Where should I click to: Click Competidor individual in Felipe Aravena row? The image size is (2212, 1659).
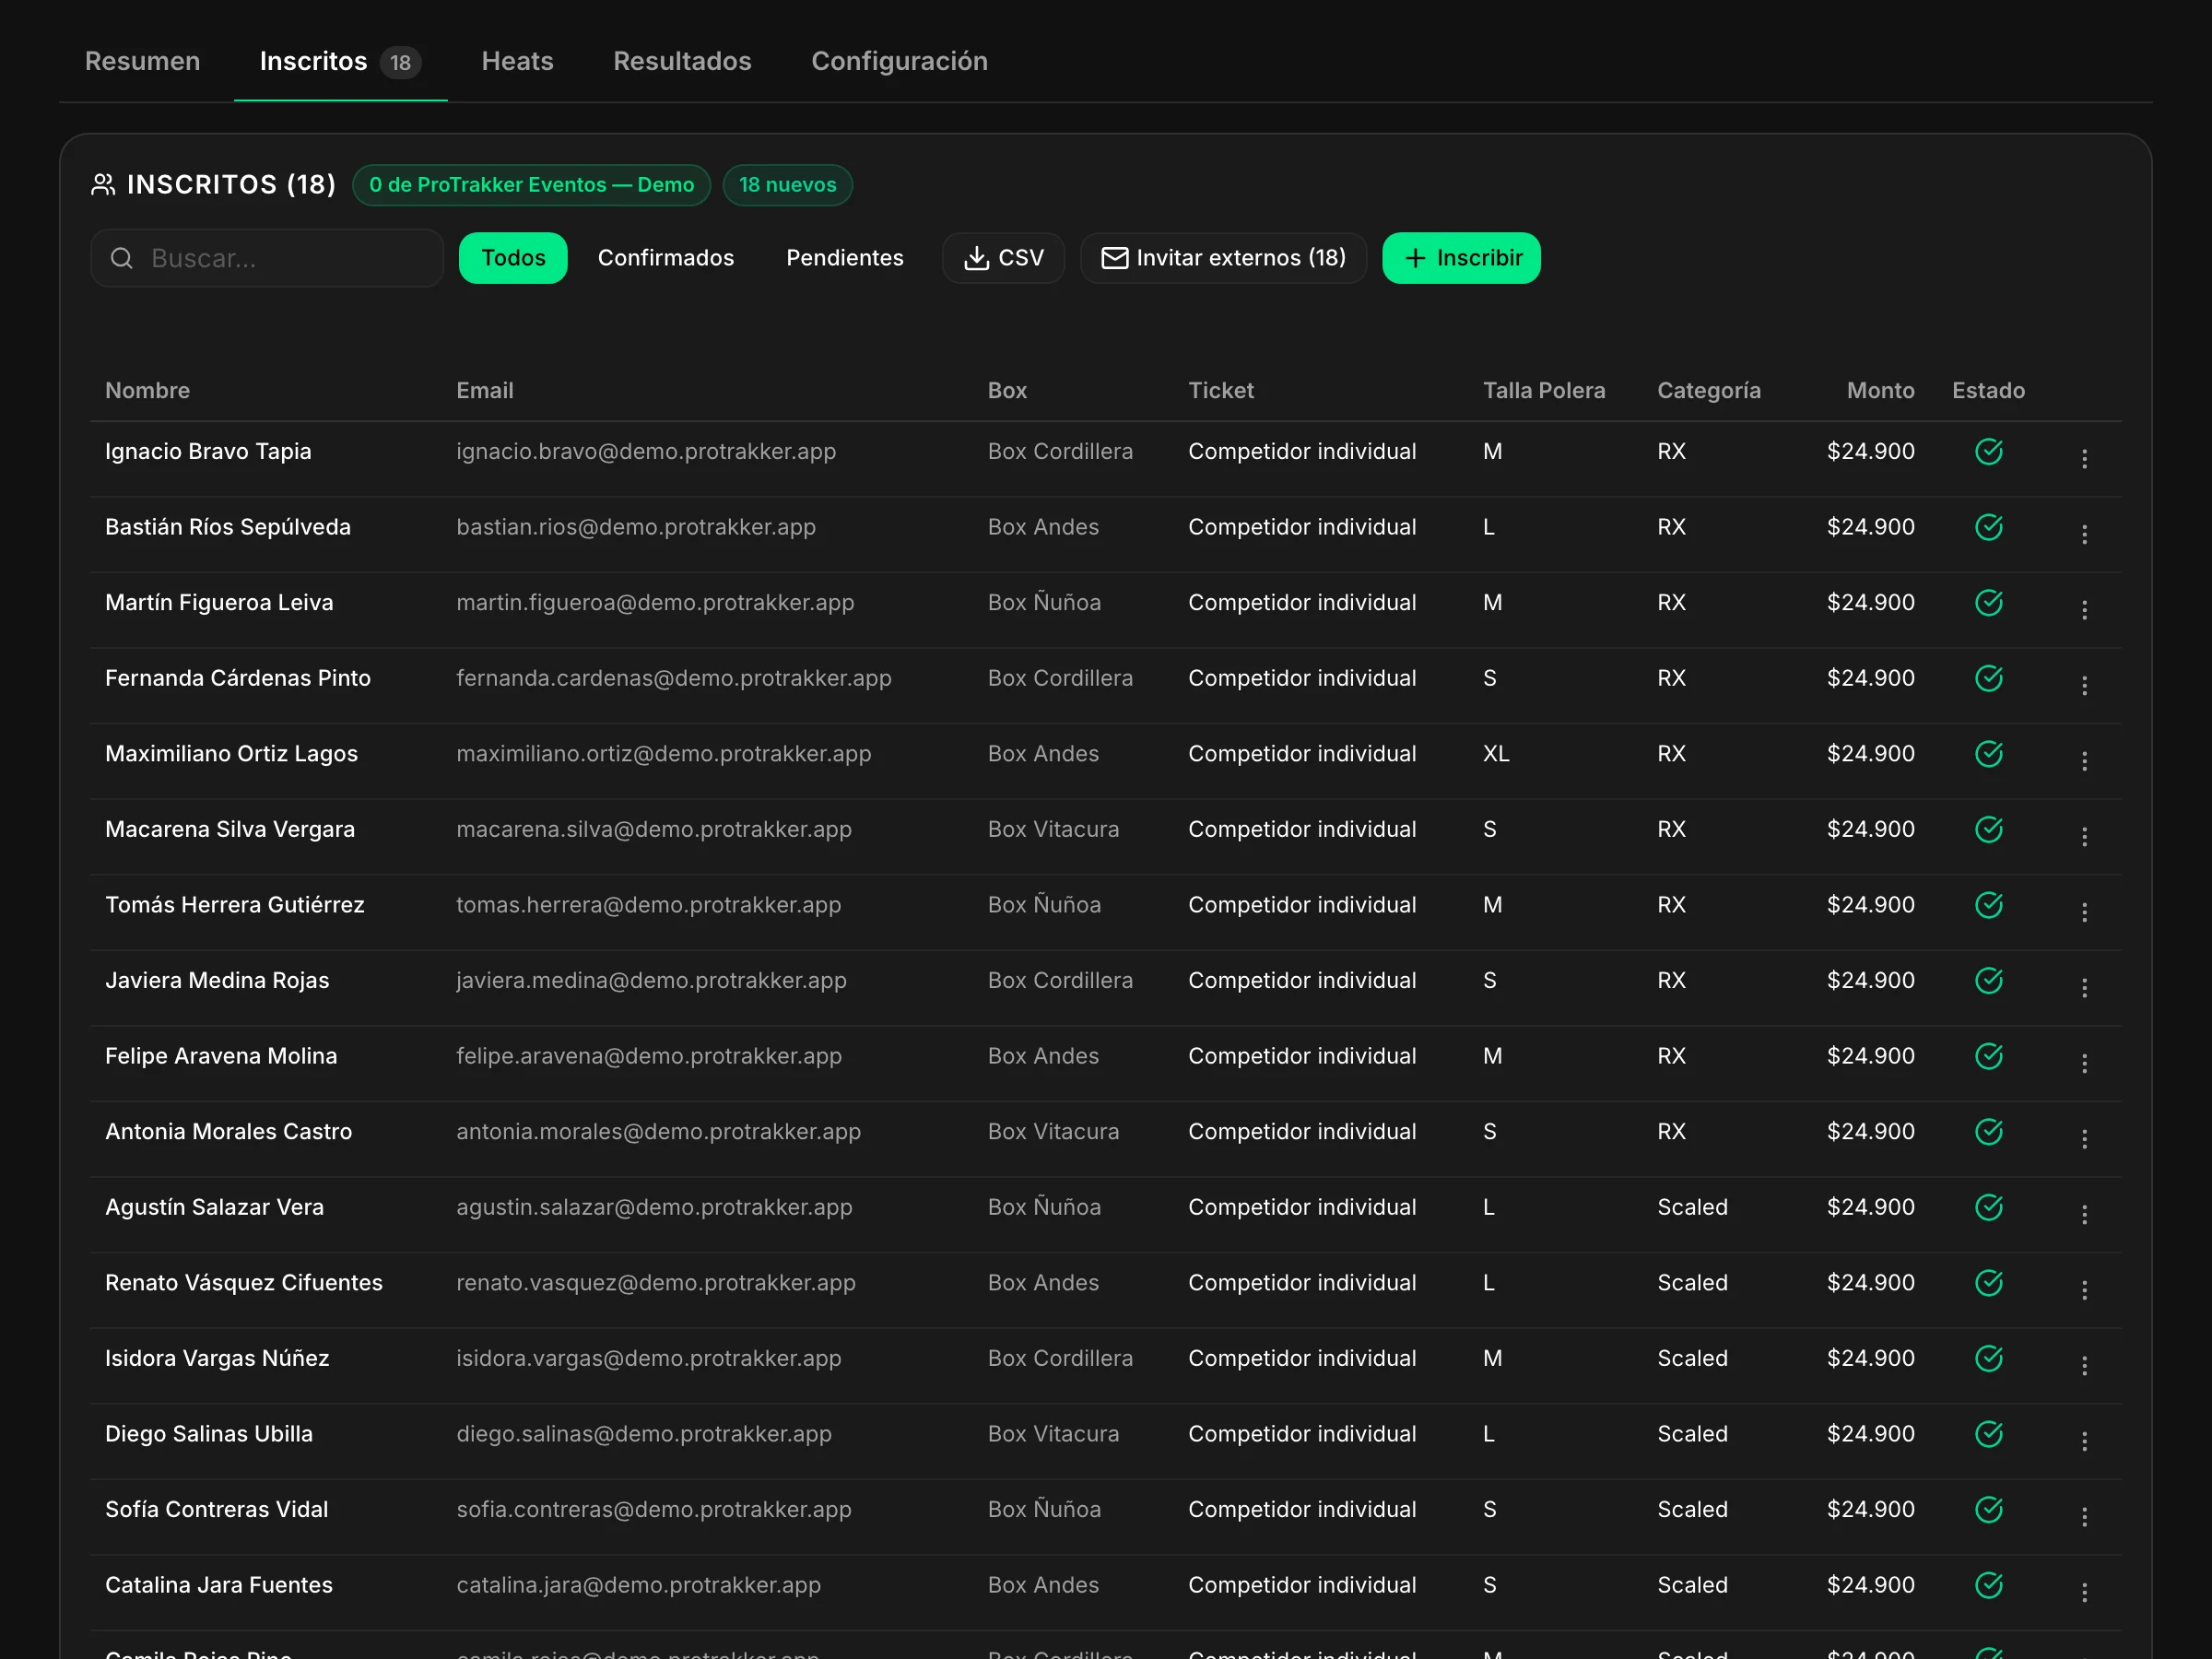pos(1302,1056)
